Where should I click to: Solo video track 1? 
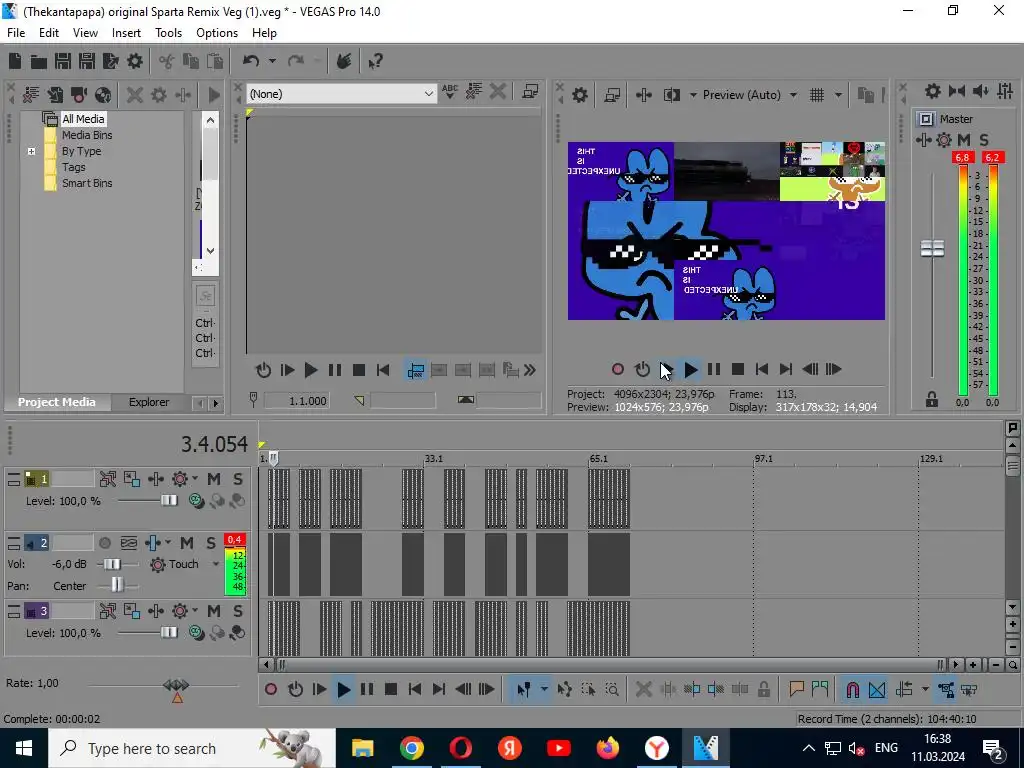coord(238,479)
